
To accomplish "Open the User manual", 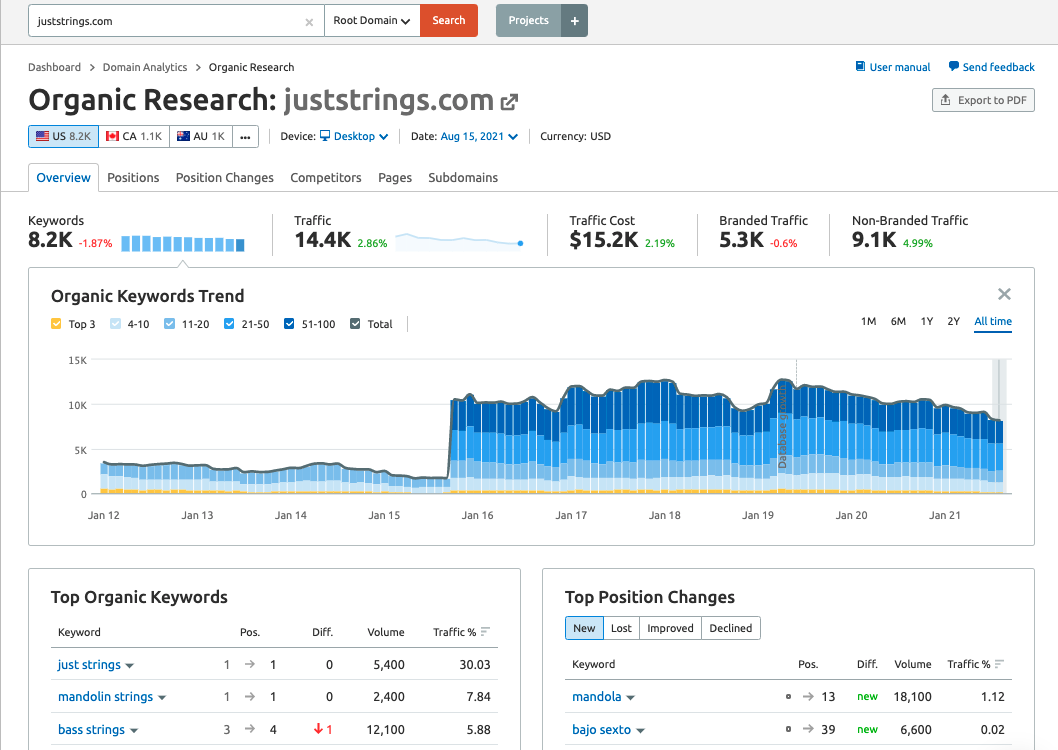I will click(x=893, y=67).
